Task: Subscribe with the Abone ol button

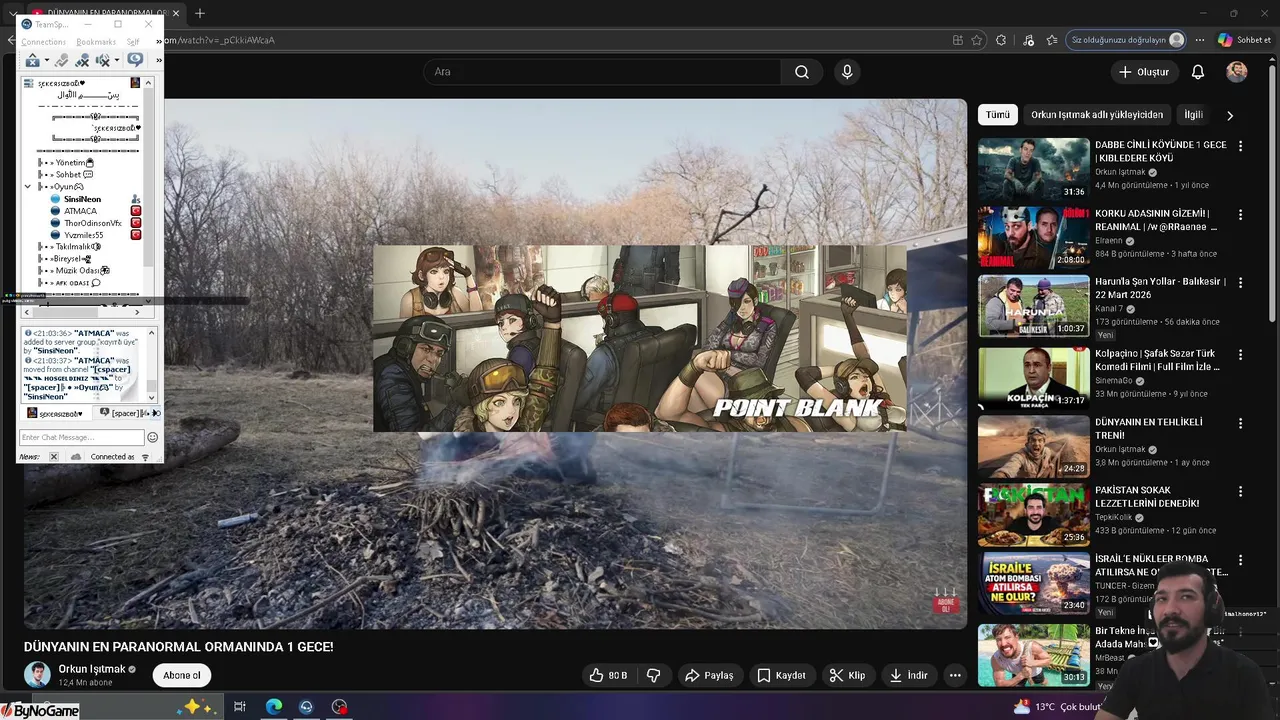Action: point(181,675)
